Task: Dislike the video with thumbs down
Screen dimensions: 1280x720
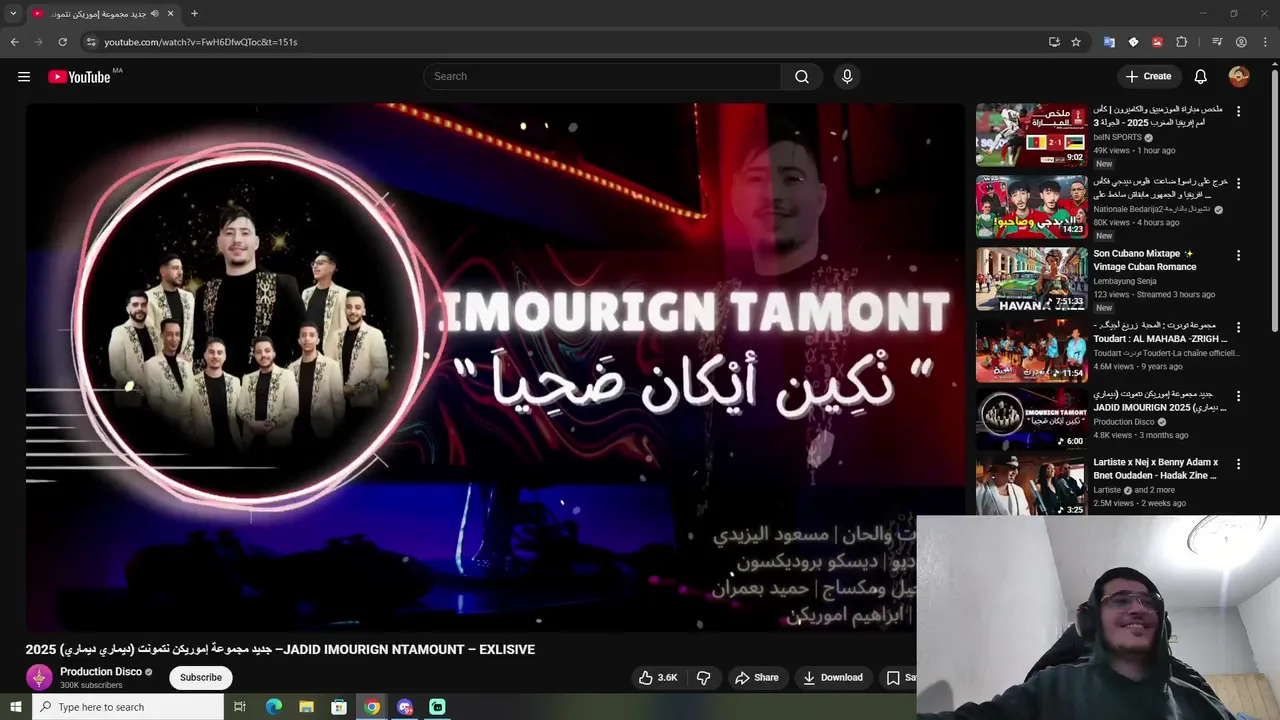Action: pos(704,677)
